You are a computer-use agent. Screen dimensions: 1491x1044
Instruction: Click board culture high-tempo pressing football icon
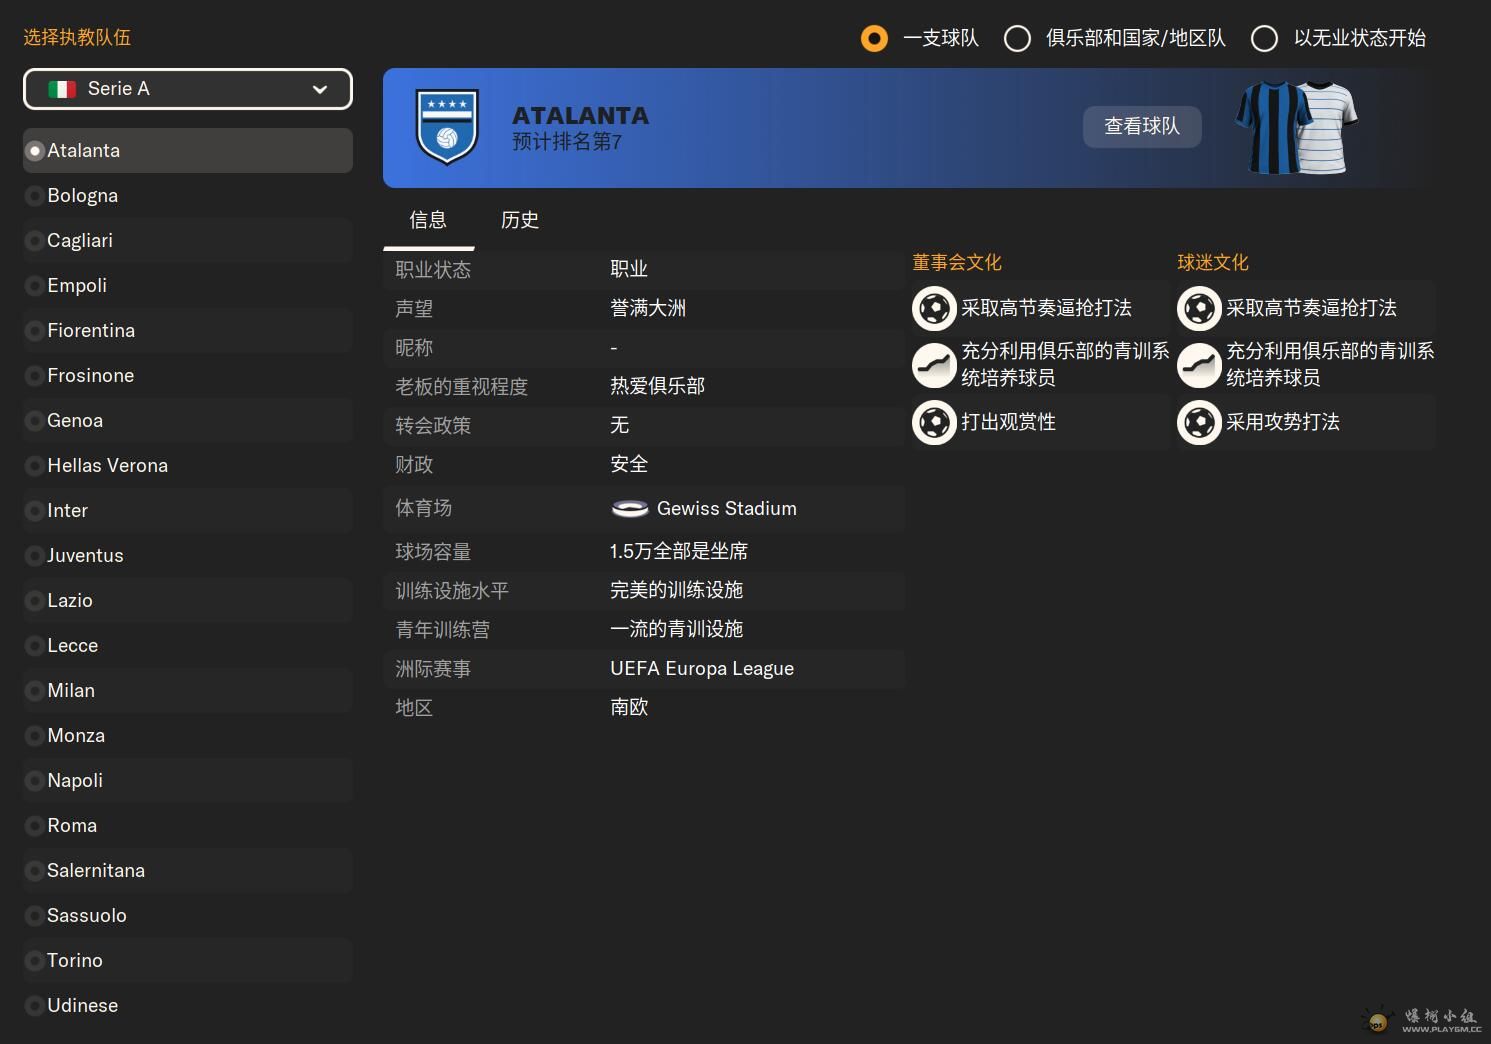(934, 308)
